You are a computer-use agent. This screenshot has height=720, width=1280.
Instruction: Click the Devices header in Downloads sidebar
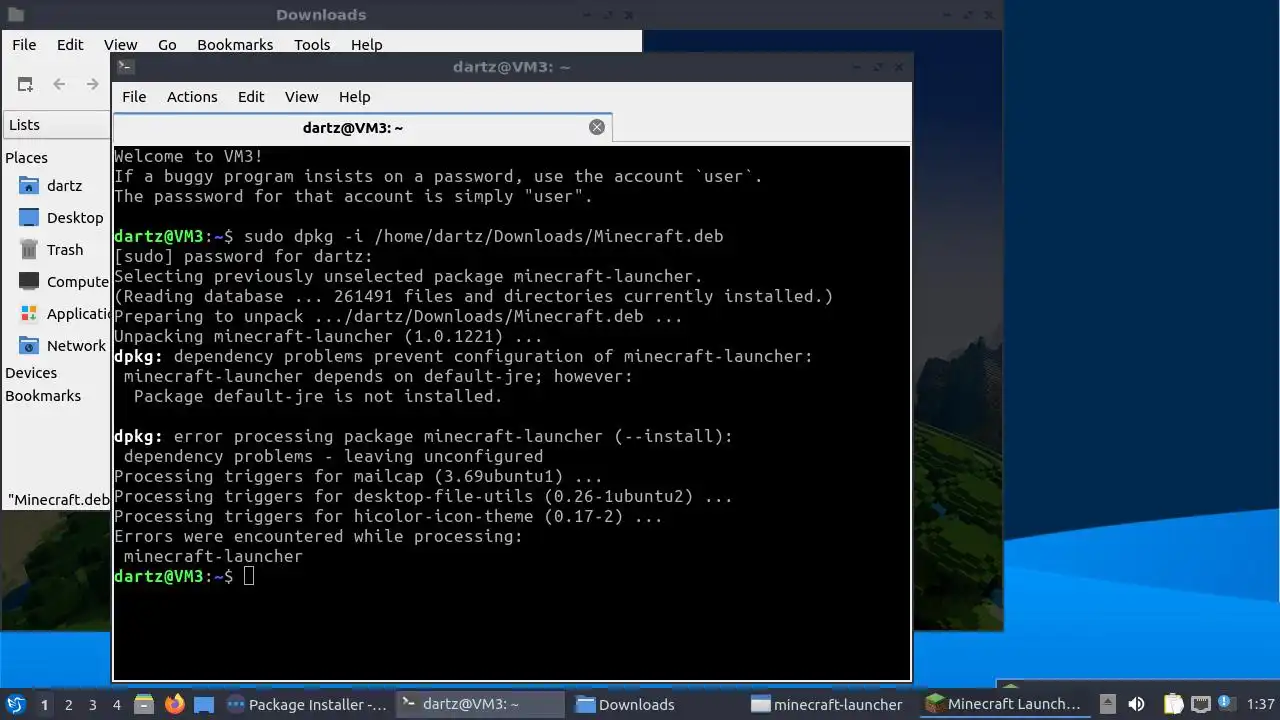31,373
